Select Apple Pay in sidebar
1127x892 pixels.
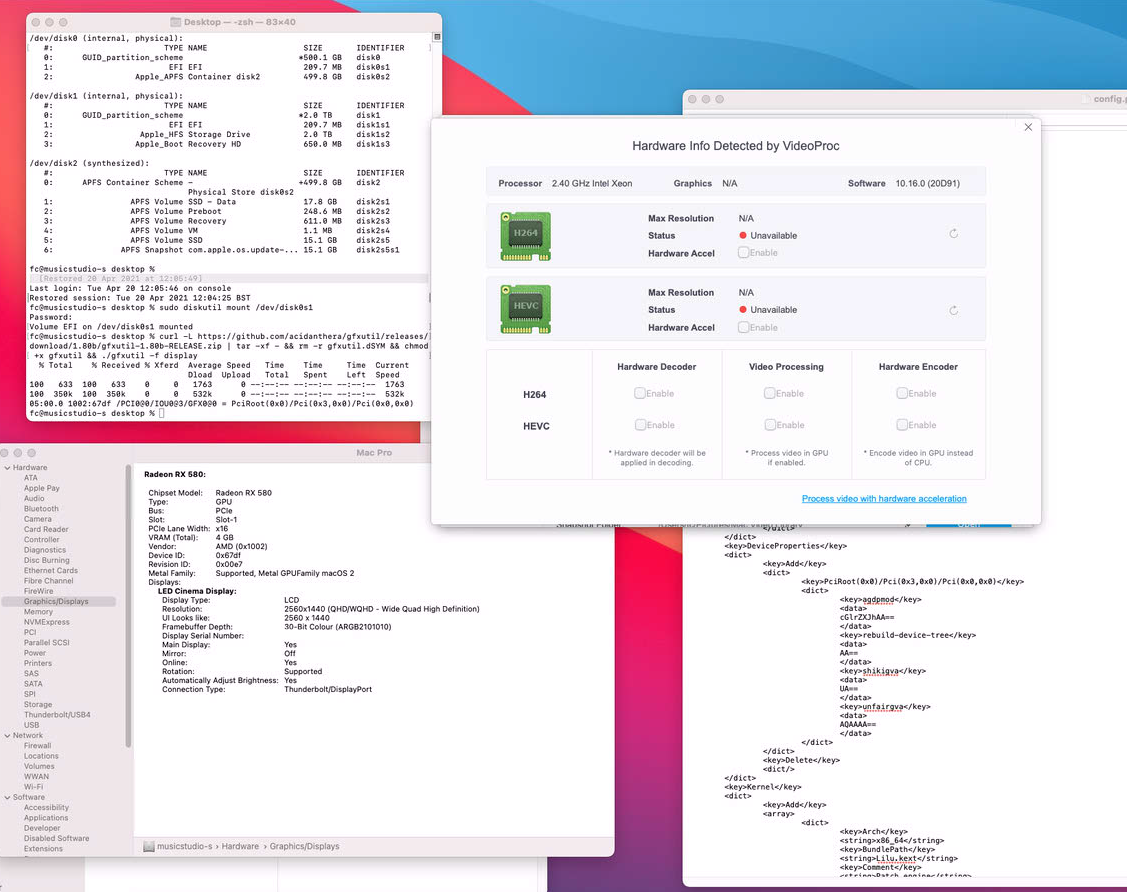(42, 488)
